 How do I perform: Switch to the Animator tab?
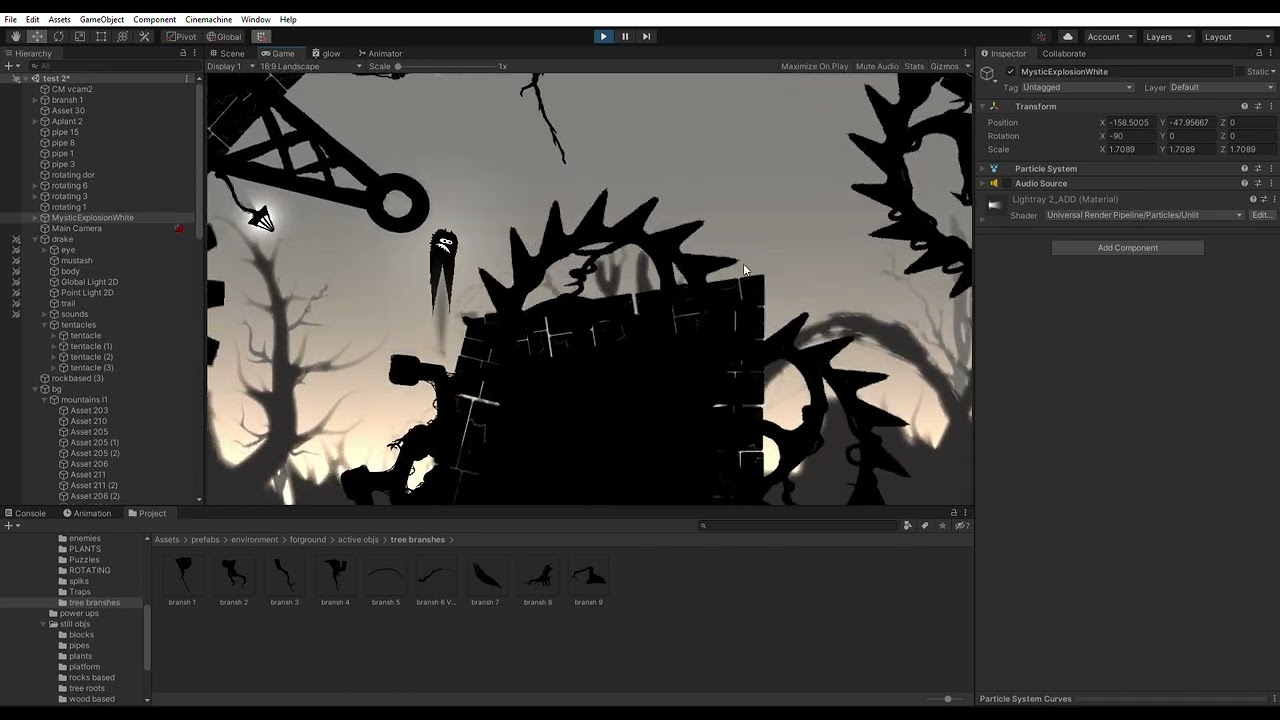coord(379,53)
